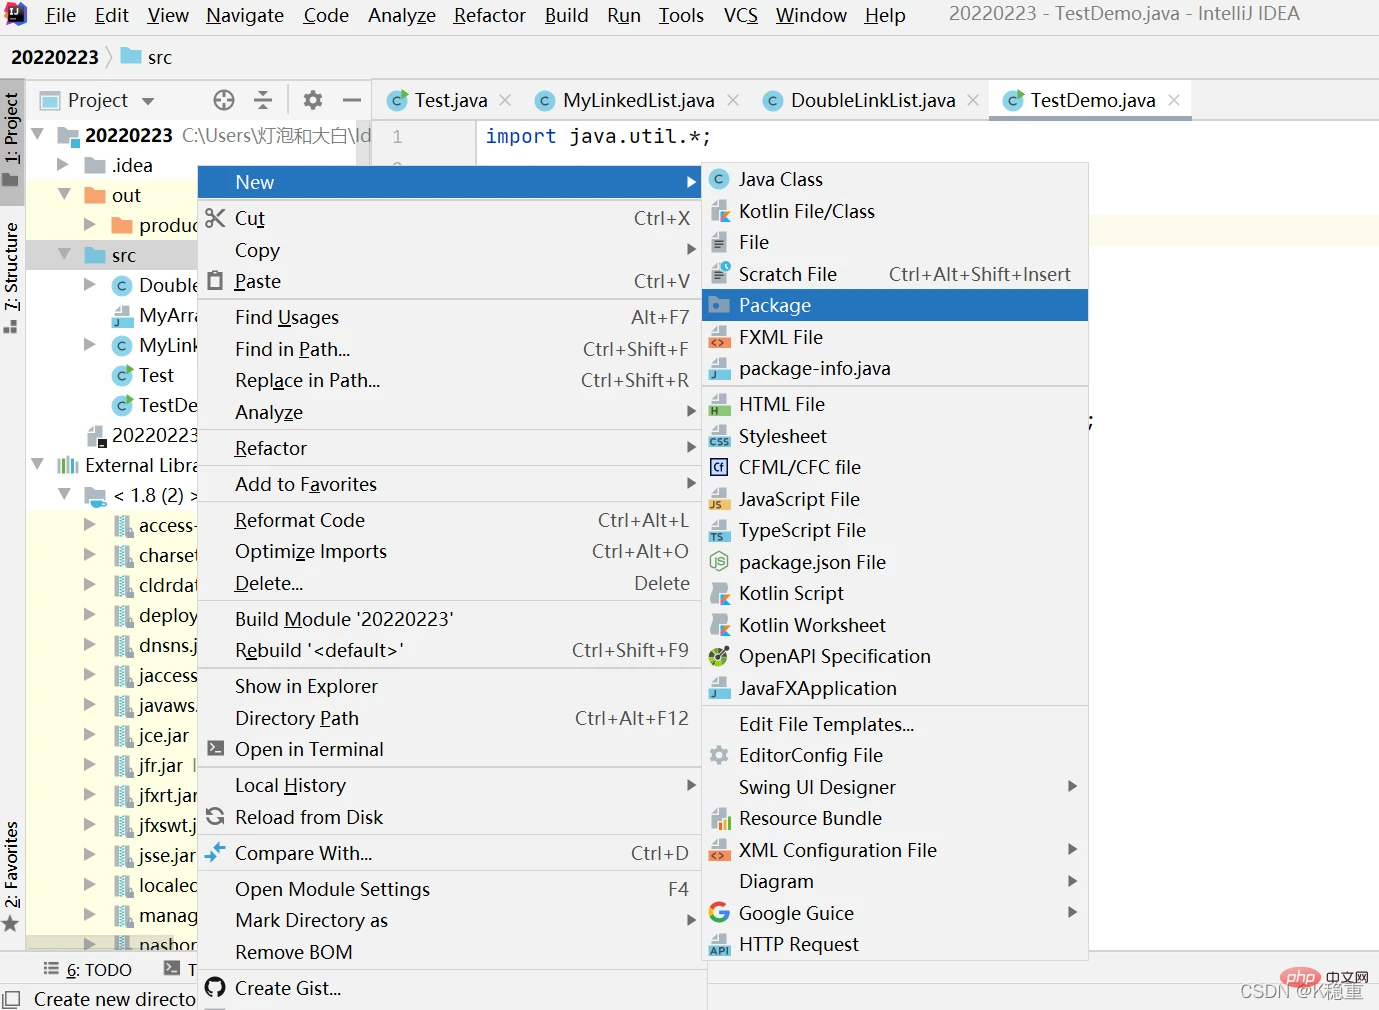Open Project panel settings gear
The image size is (1379, 1010).
point(313,100)
